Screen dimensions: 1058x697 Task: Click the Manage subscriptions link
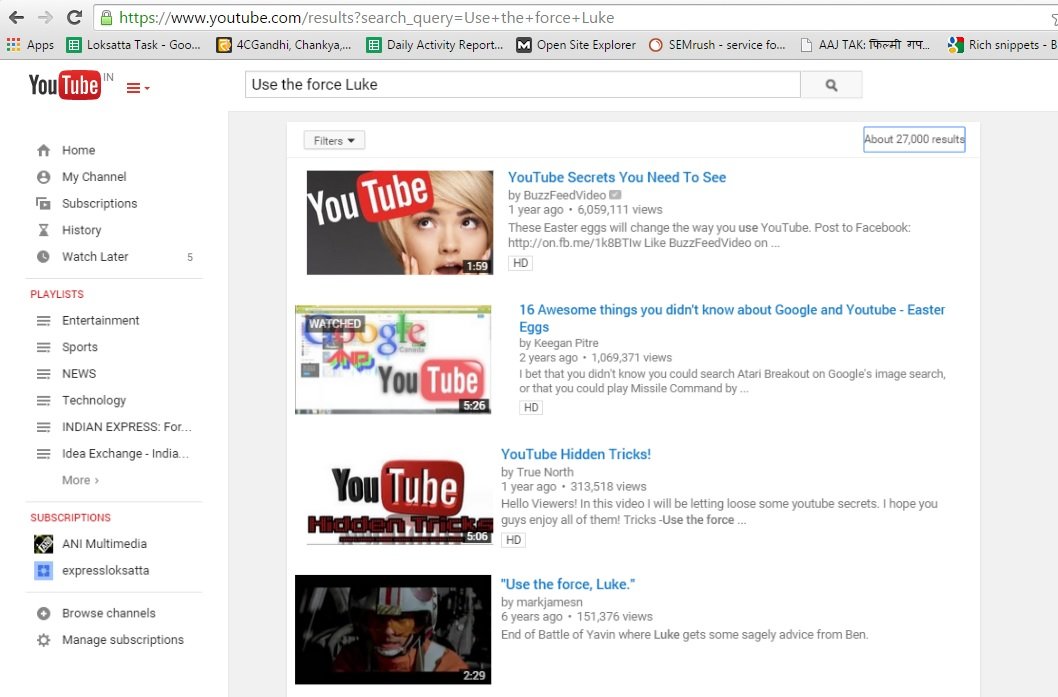click(123, 640)
